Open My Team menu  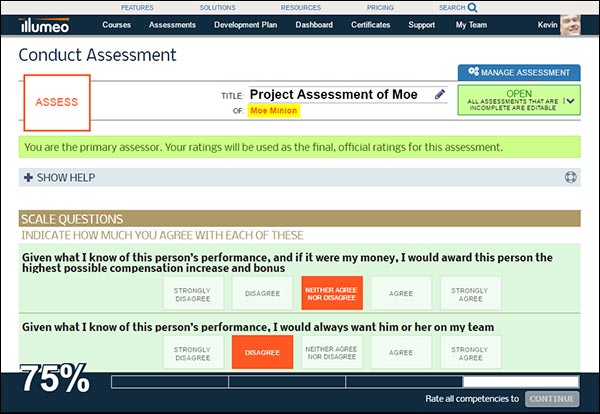point(471,25)
